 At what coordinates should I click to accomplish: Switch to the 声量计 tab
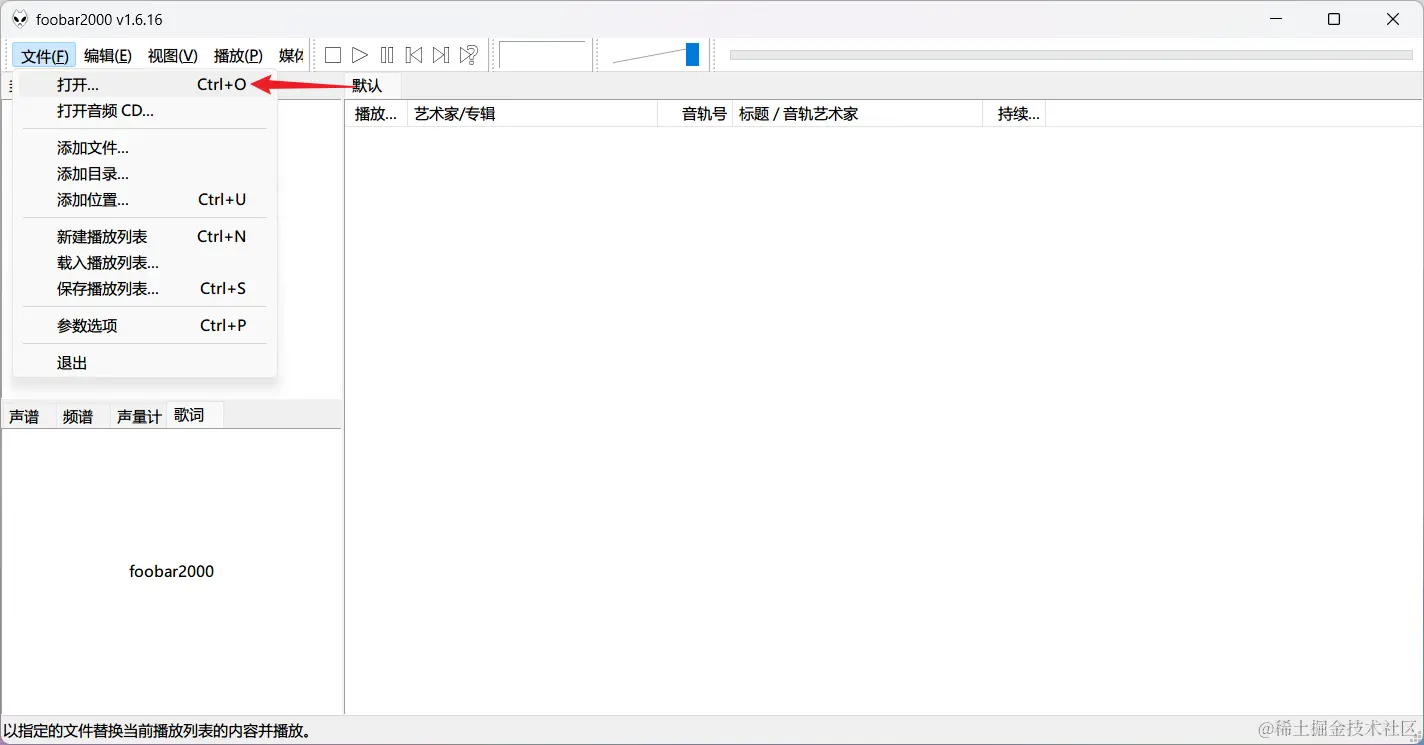tap(139, 417)
